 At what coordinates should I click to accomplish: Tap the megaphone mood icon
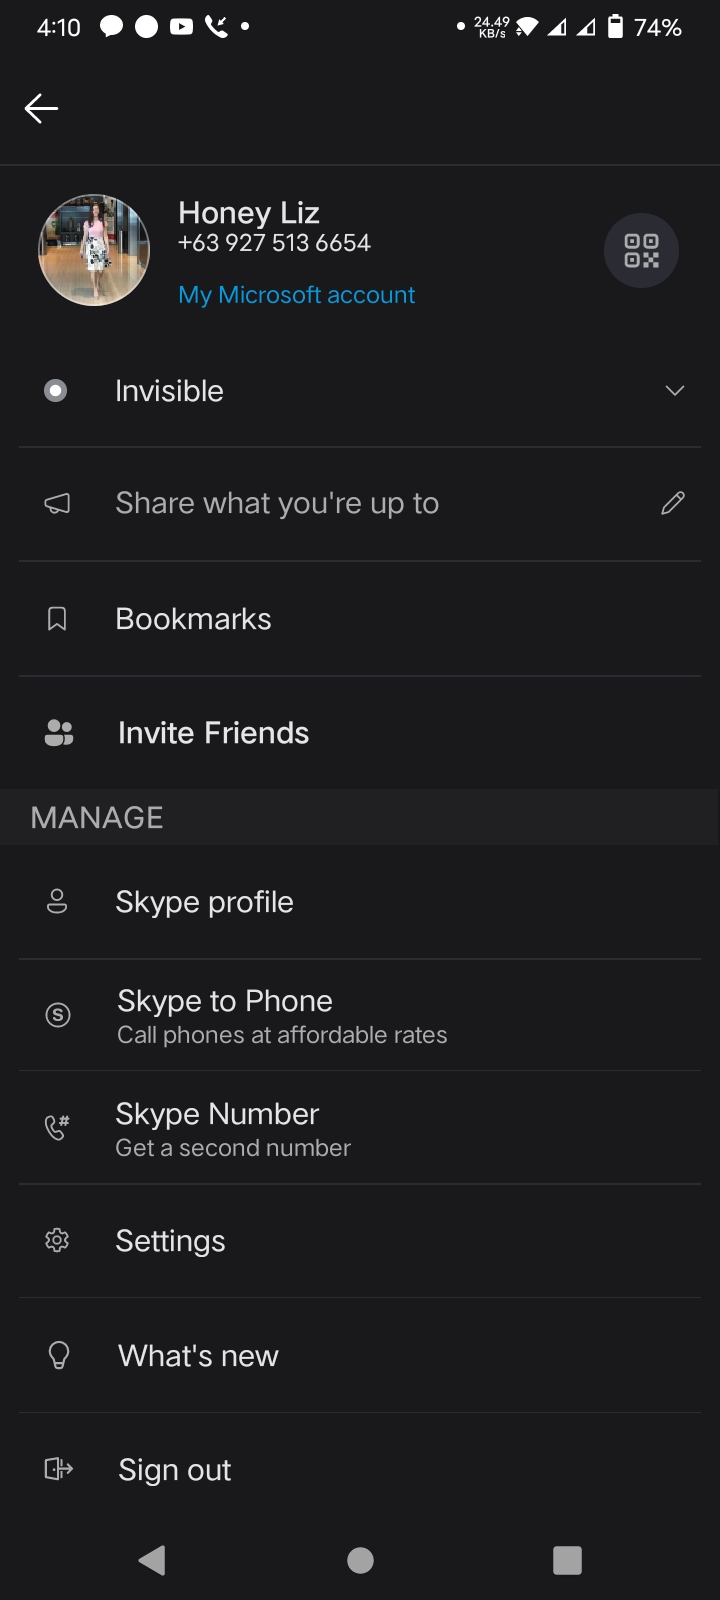coord(57,504)
